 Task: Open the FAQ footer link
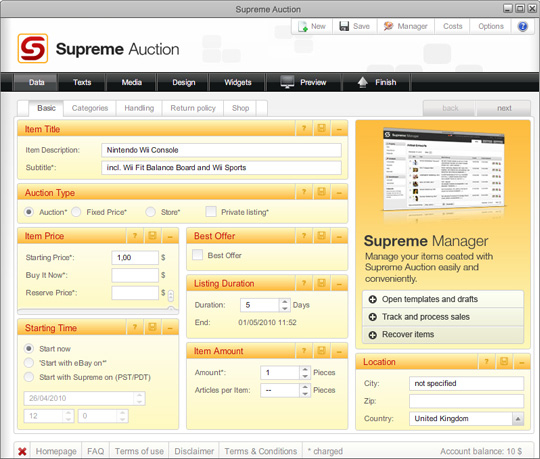(x=95, y=451)
